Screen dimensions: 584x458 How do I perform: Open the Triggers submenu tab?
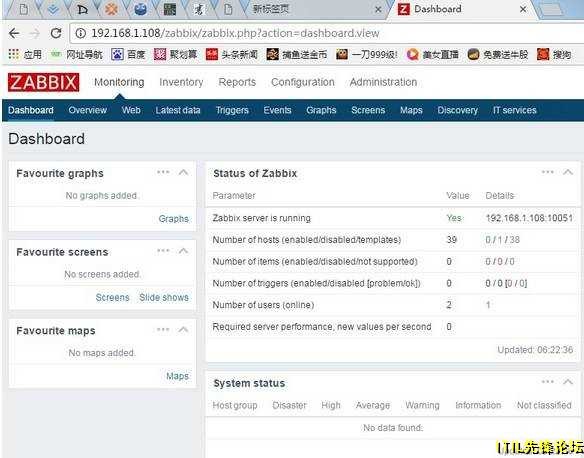point(232,110)
